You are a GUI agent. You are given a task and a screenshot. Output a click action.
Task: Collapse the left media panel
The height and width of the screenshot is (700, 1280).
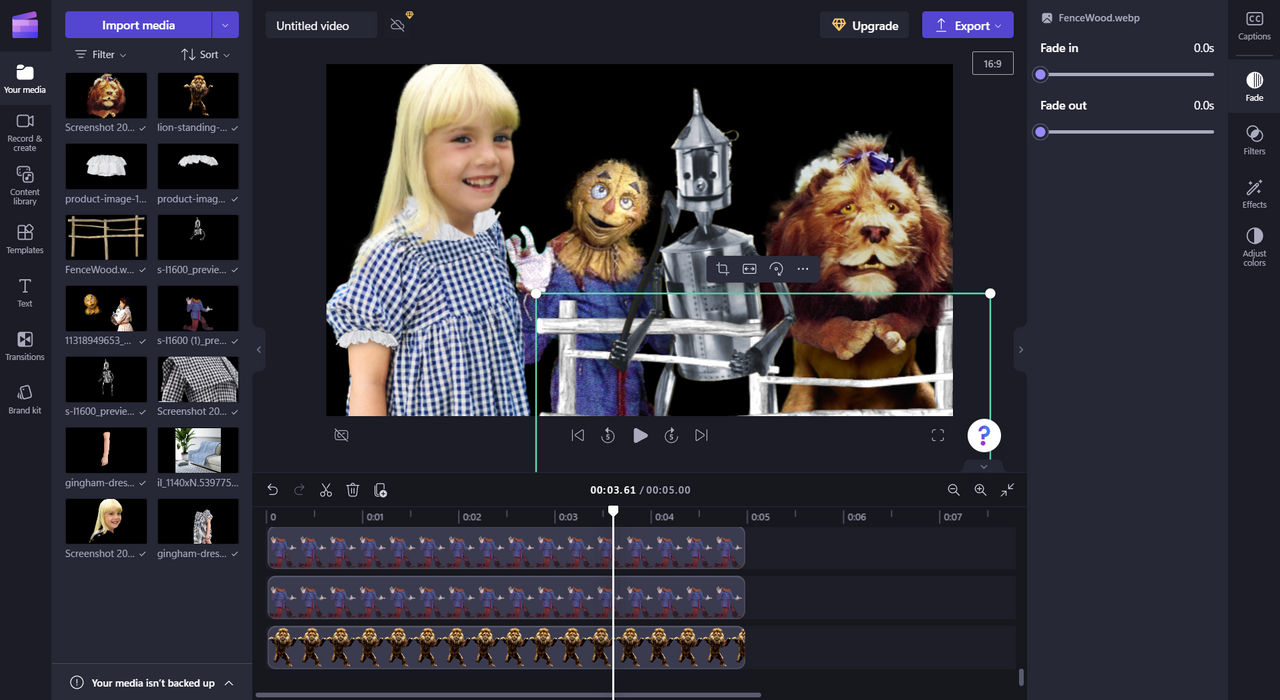pyautogui.click(x=259, y=350)
